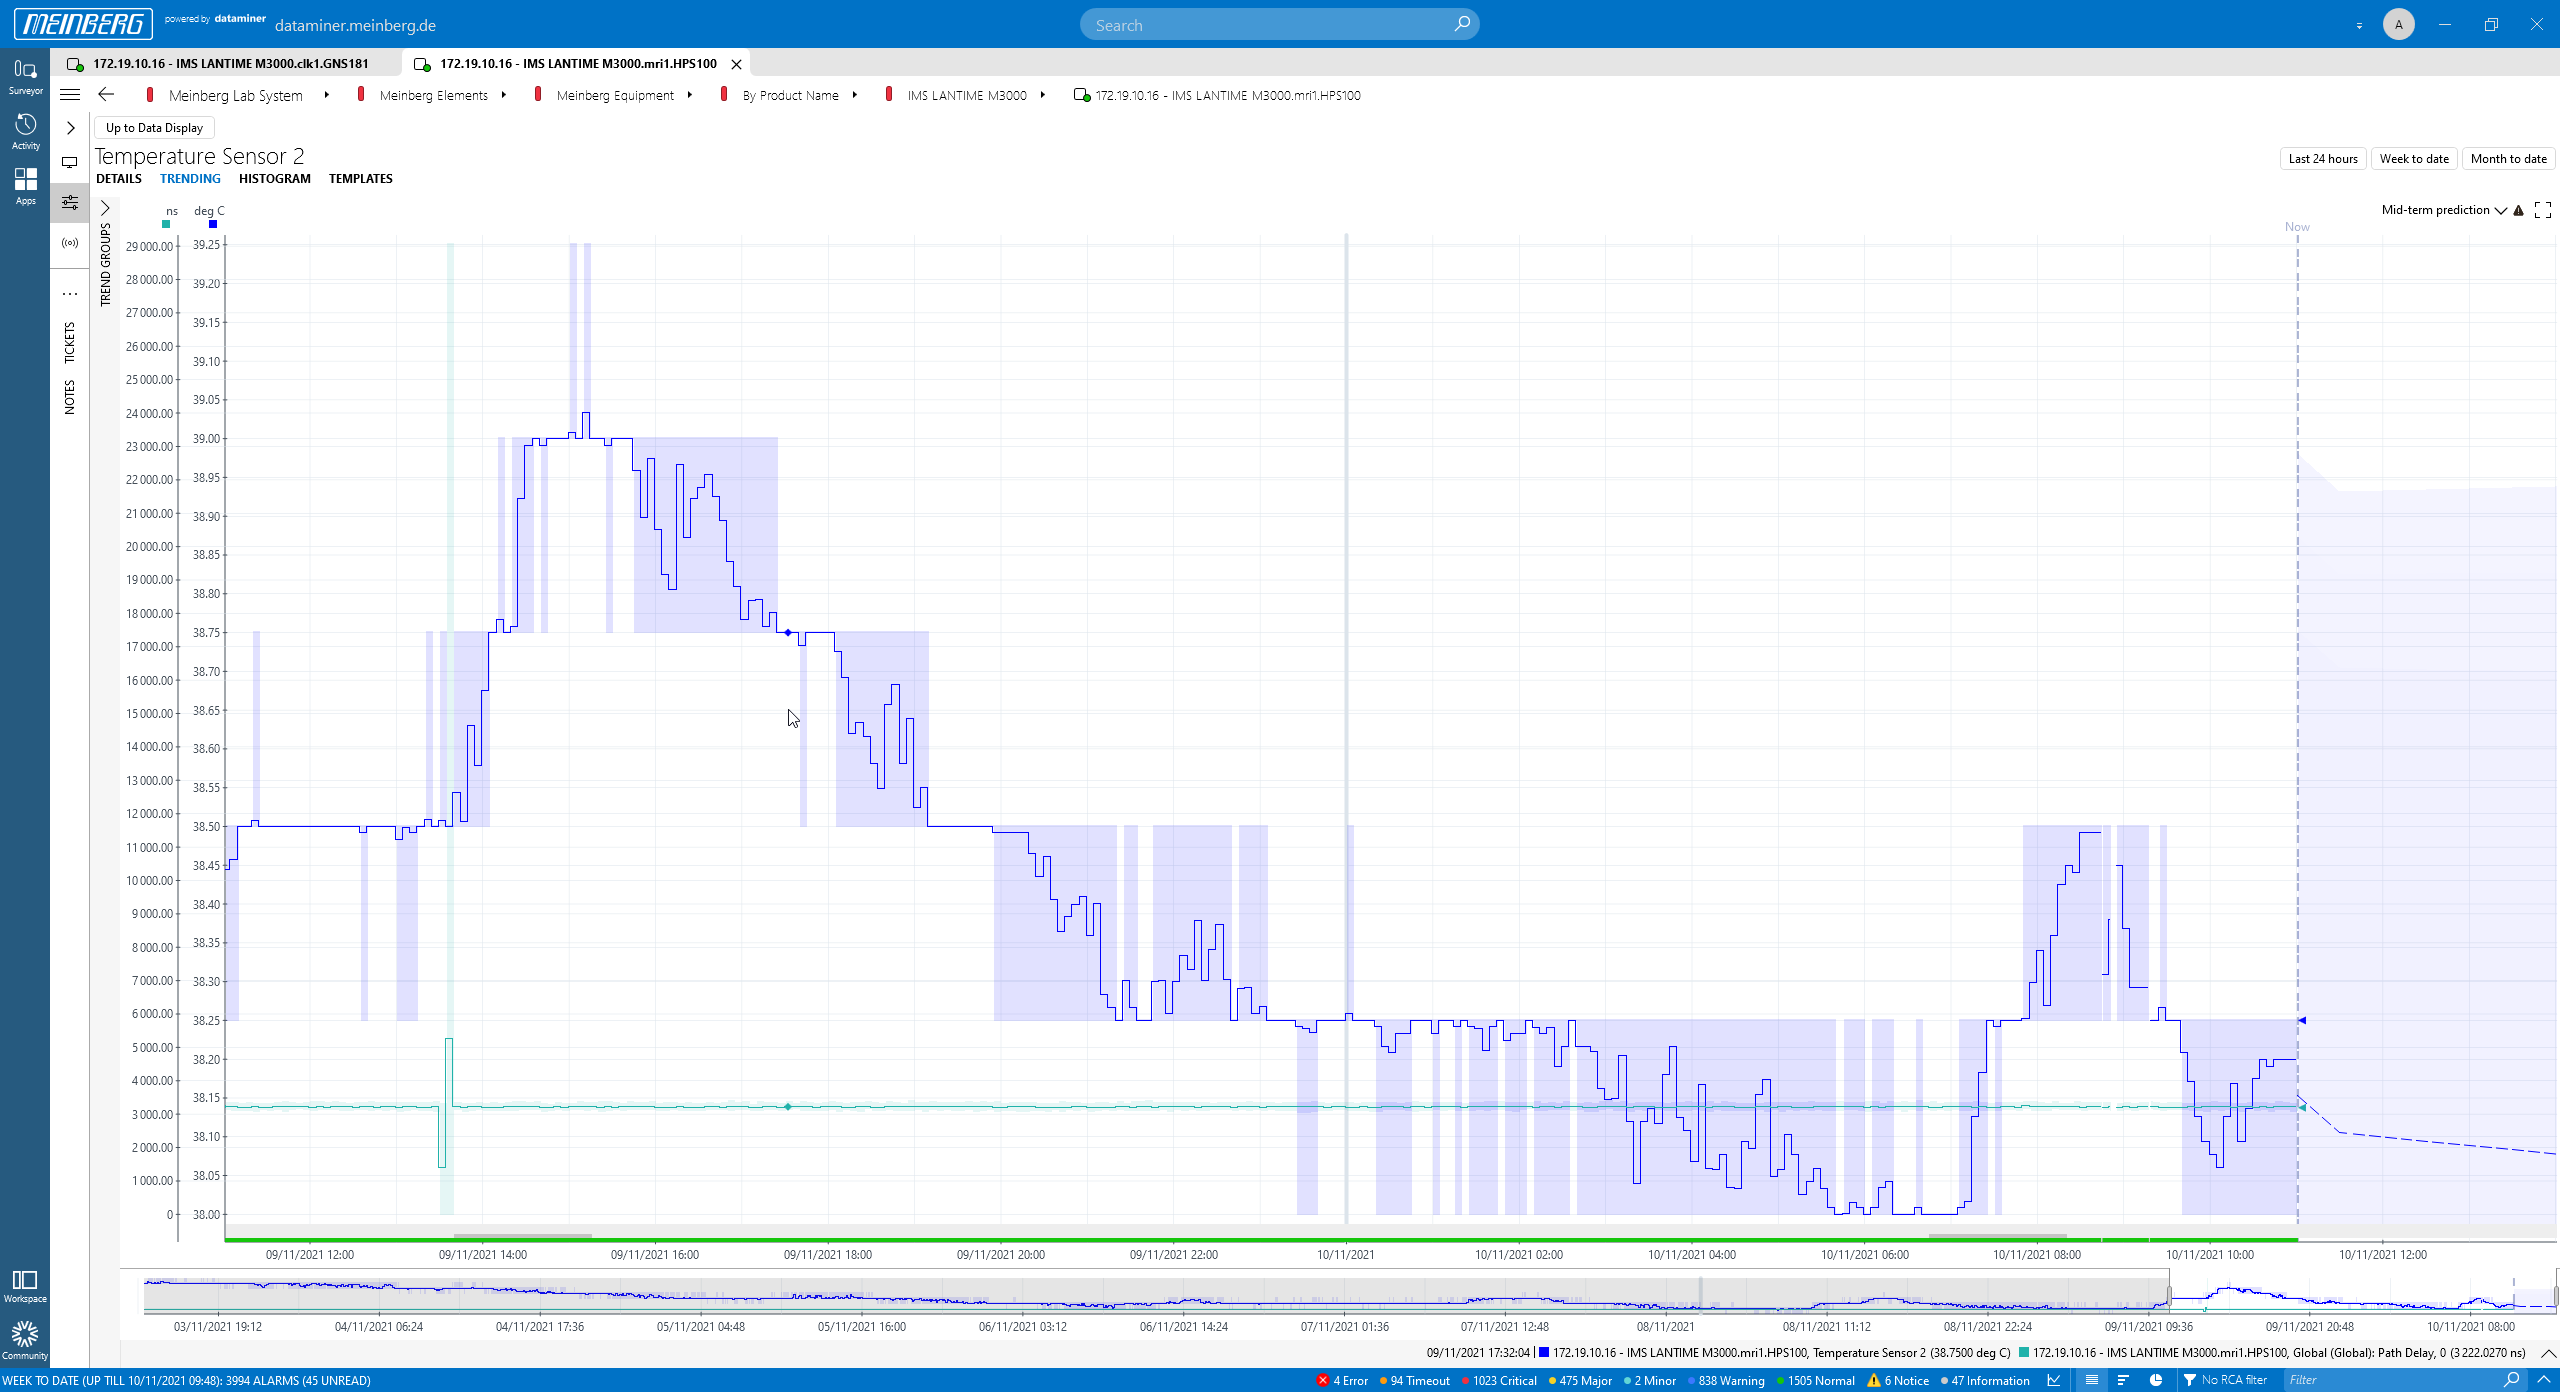Click the blue deg C axis swatch
This screenshot has height=1392, width=2560.
click(213, 224)
